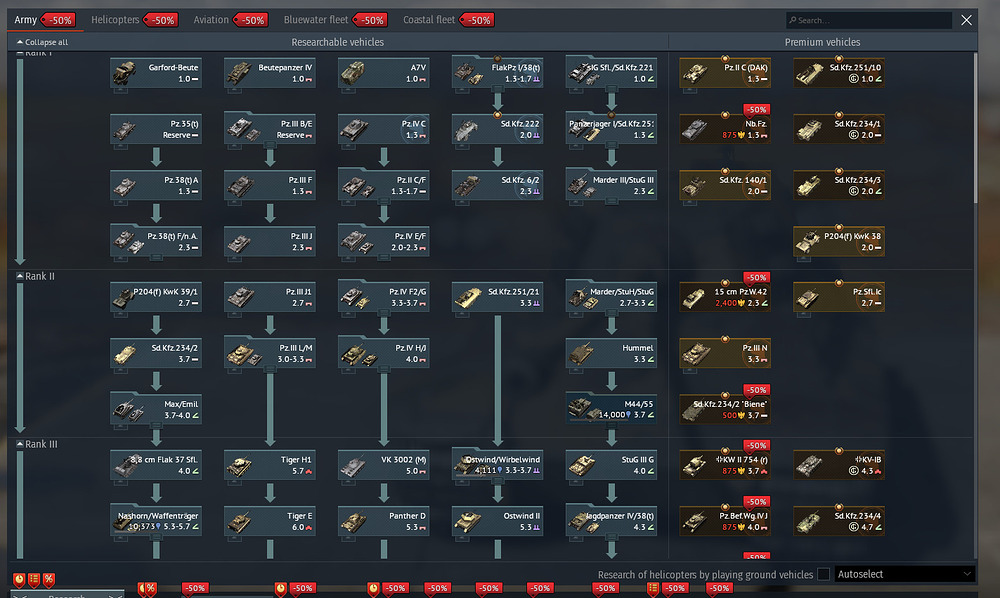Image resolution: width=1000 pixels, height=598 pixels.
Task: Select the Pz.II C (DAK) premium icon
Action: coord(694,73)
